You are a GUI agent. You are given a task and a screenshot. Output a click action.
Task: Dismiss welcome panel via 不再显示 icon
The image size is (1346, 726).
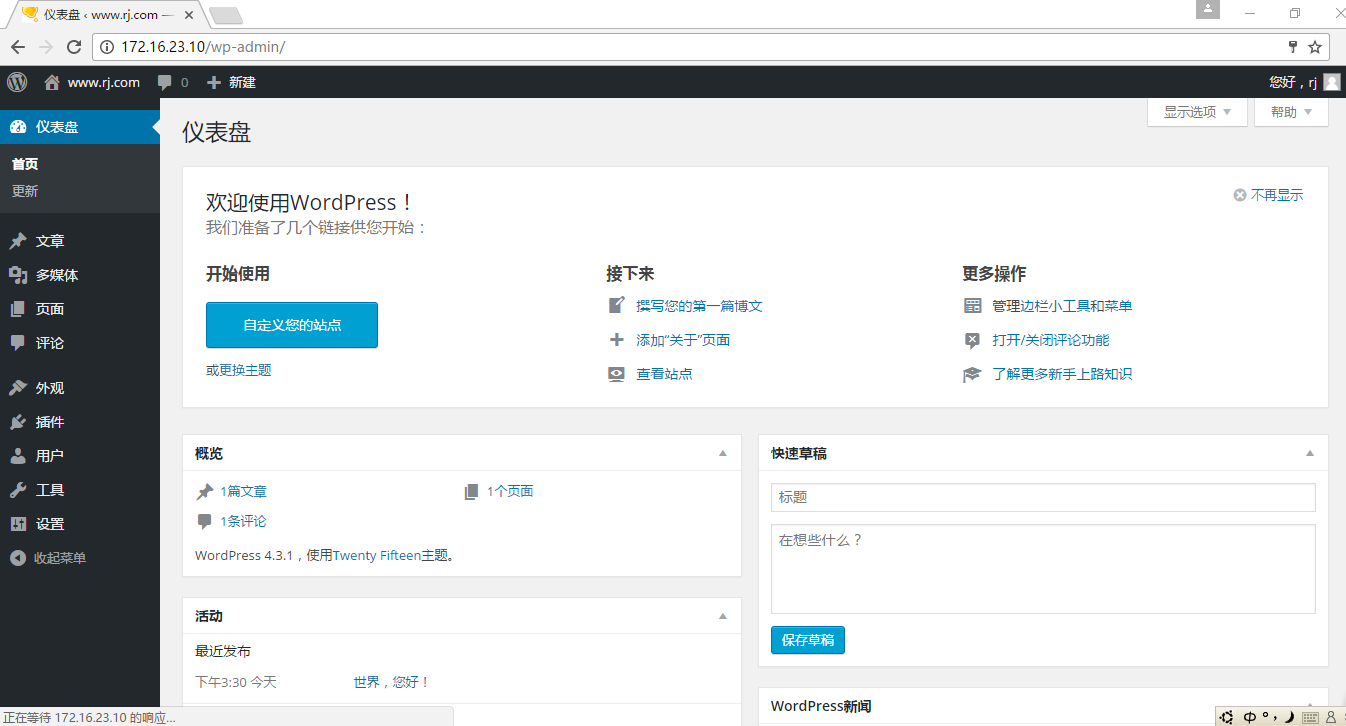[x=1240, y=196]
